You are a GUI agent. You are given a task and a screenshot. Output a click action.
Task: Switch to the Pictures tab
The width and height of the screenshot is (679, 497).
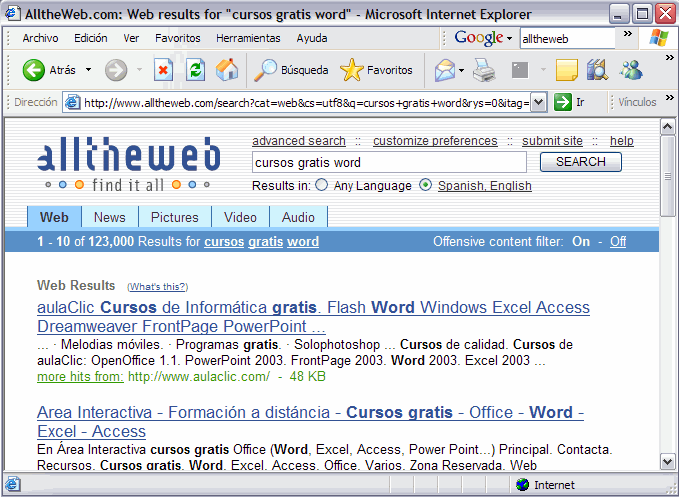175,217
